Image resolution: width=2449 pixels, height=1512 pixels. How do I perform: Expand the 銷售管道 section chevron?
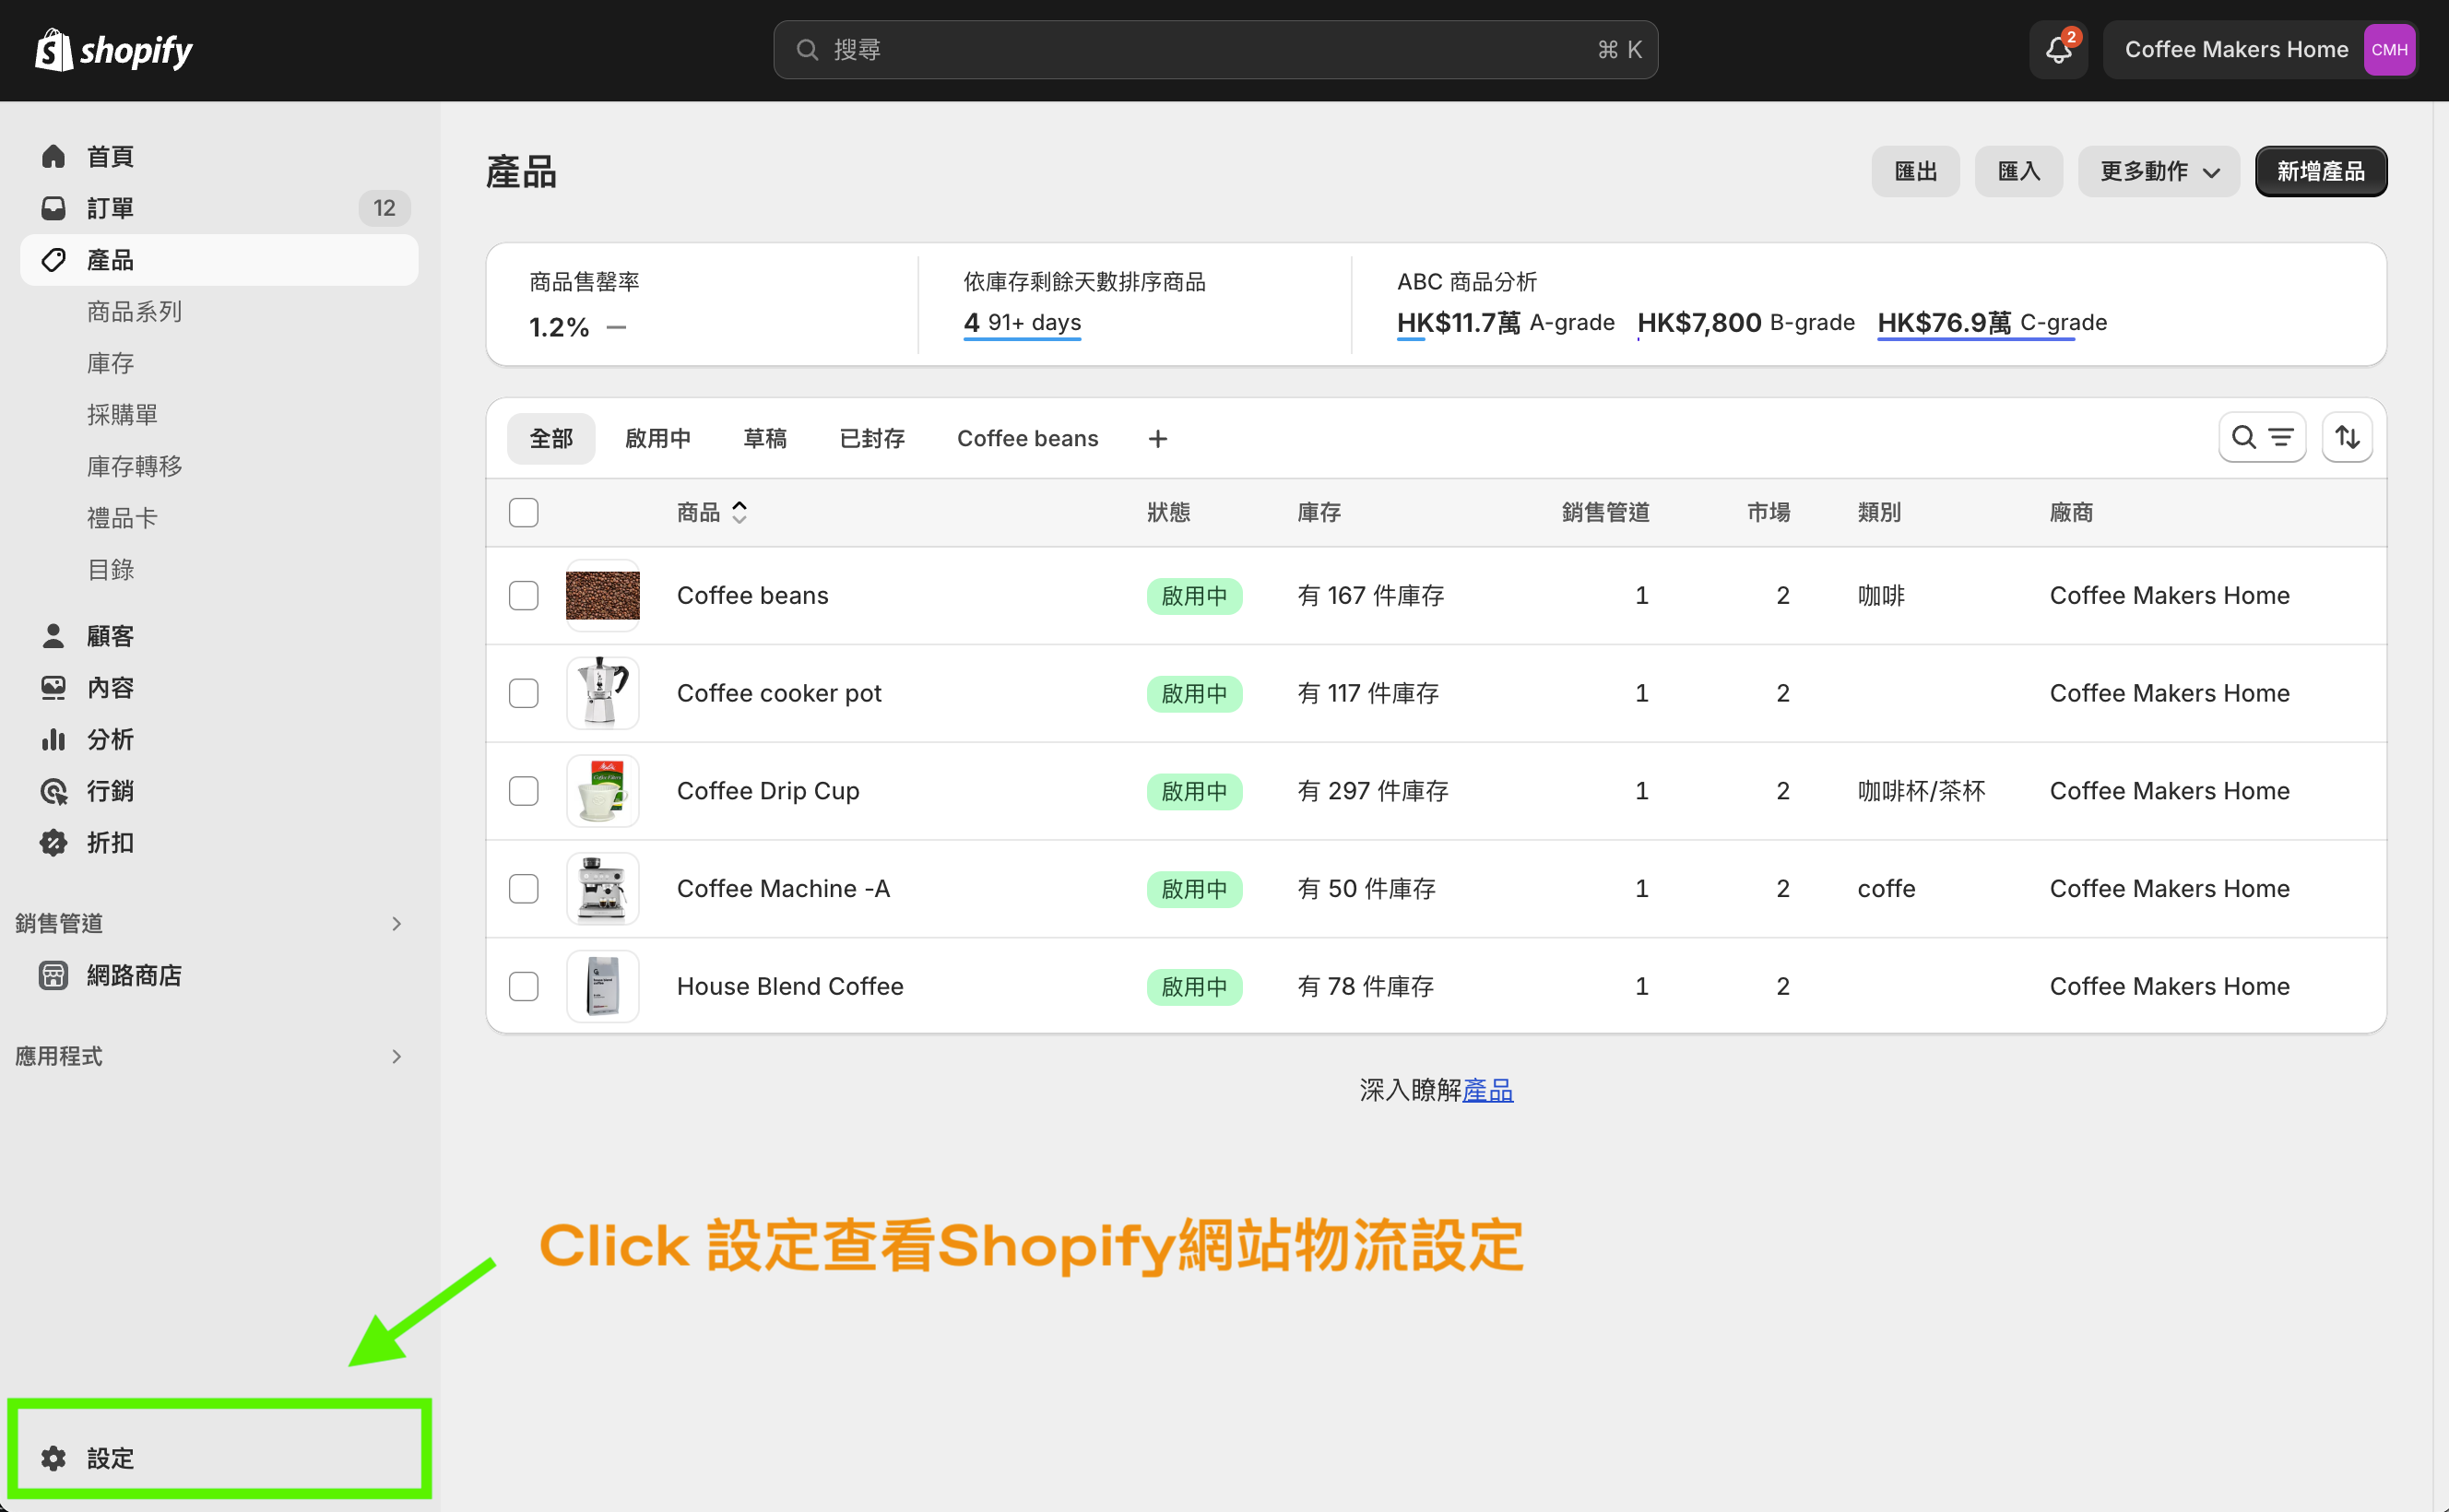pyautogui.click(x=397, y=923)
